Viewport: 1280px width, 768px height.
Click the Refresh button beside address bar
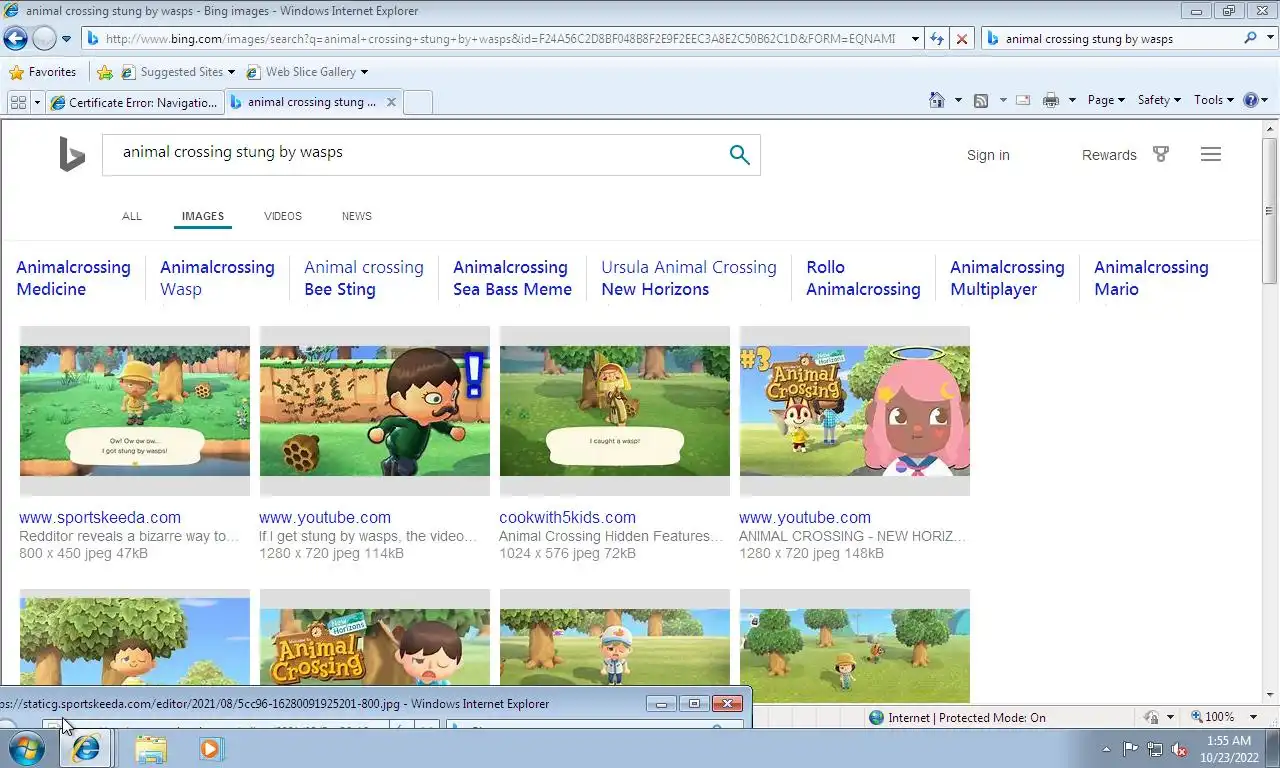[x=937, y=39]
